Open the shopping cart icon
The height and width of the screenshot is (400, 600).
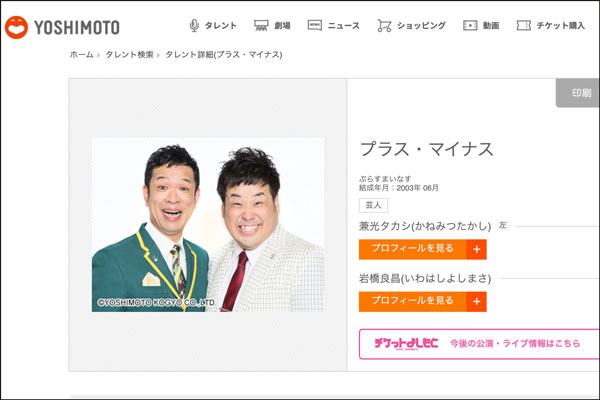click(x=384, y=25)
